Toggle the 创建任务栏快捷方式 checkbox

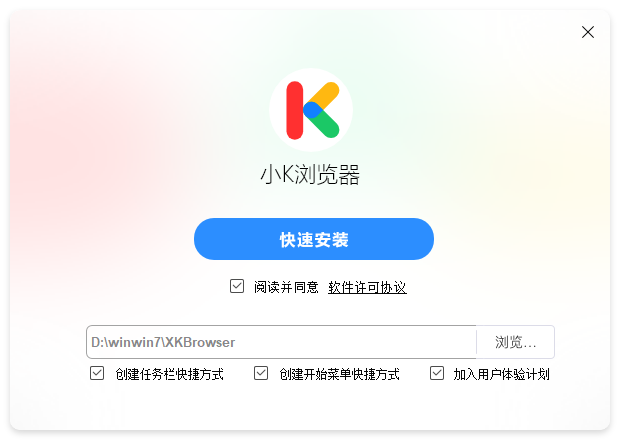click(x=97, y=373)
